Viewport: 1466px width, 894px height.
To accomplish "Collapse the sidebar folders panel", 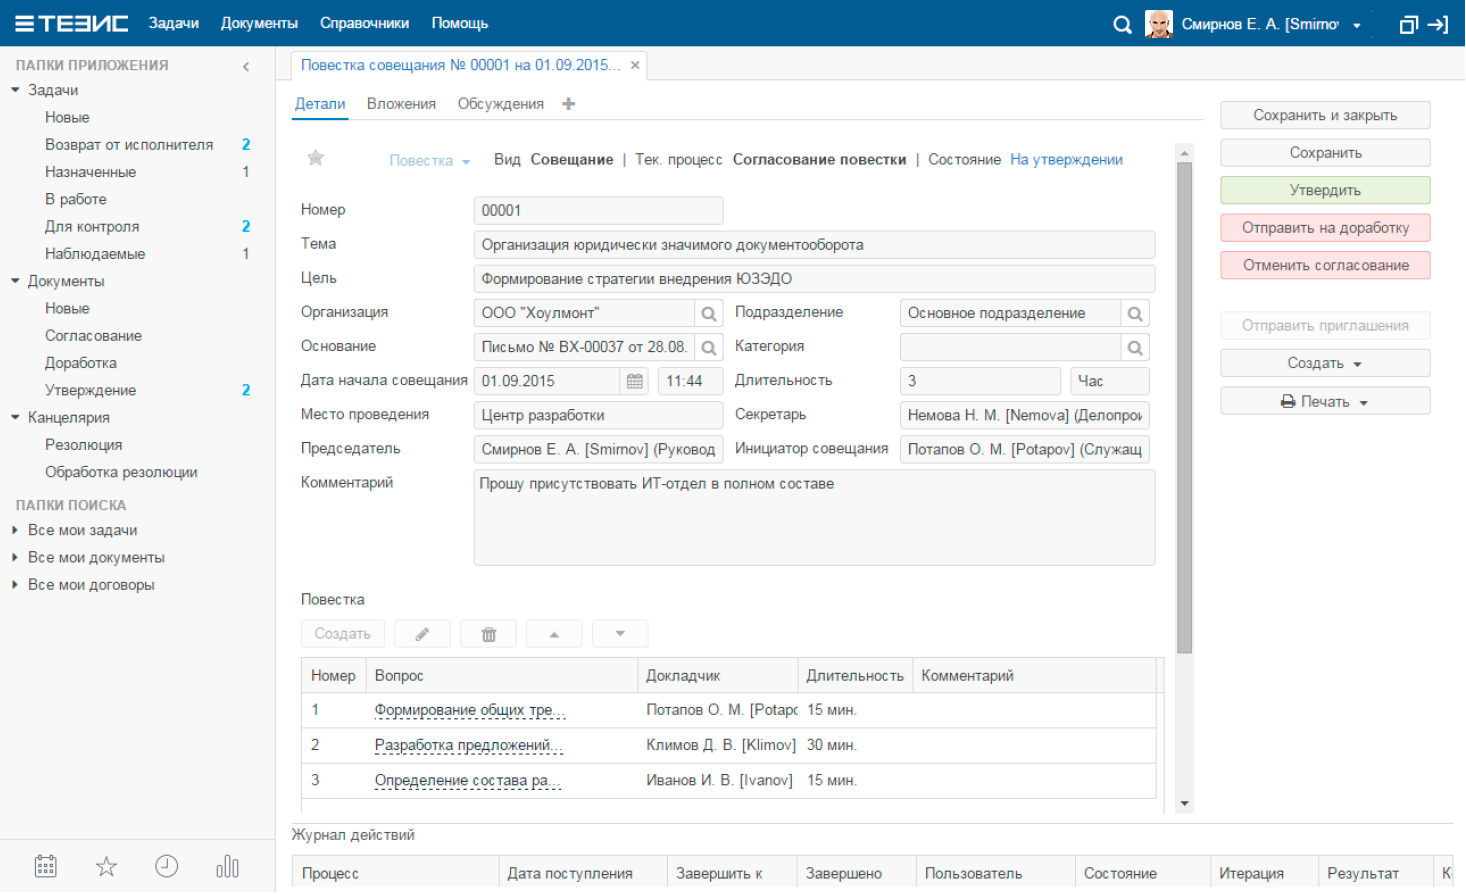I will click(246, 66).
